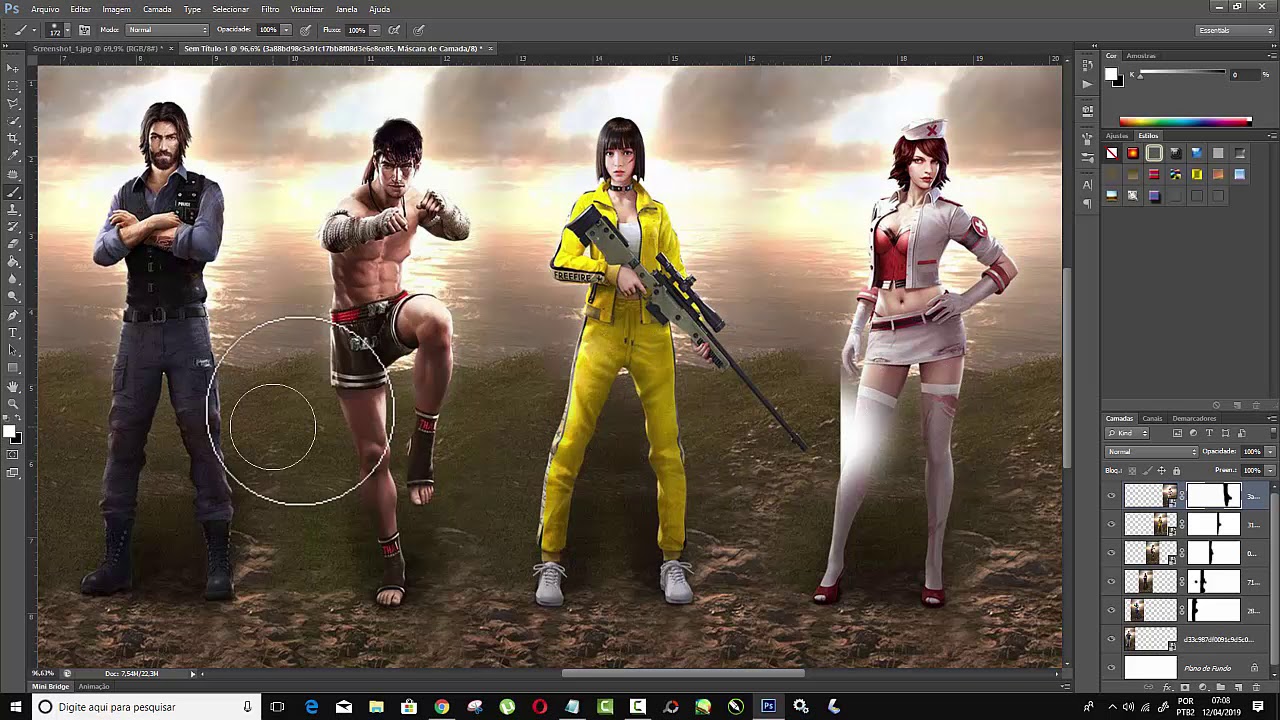Viewport: 1280px width, 720px height.
Task: Enable airbrush mode icon next to Fluxo
Action: (394, 30)
